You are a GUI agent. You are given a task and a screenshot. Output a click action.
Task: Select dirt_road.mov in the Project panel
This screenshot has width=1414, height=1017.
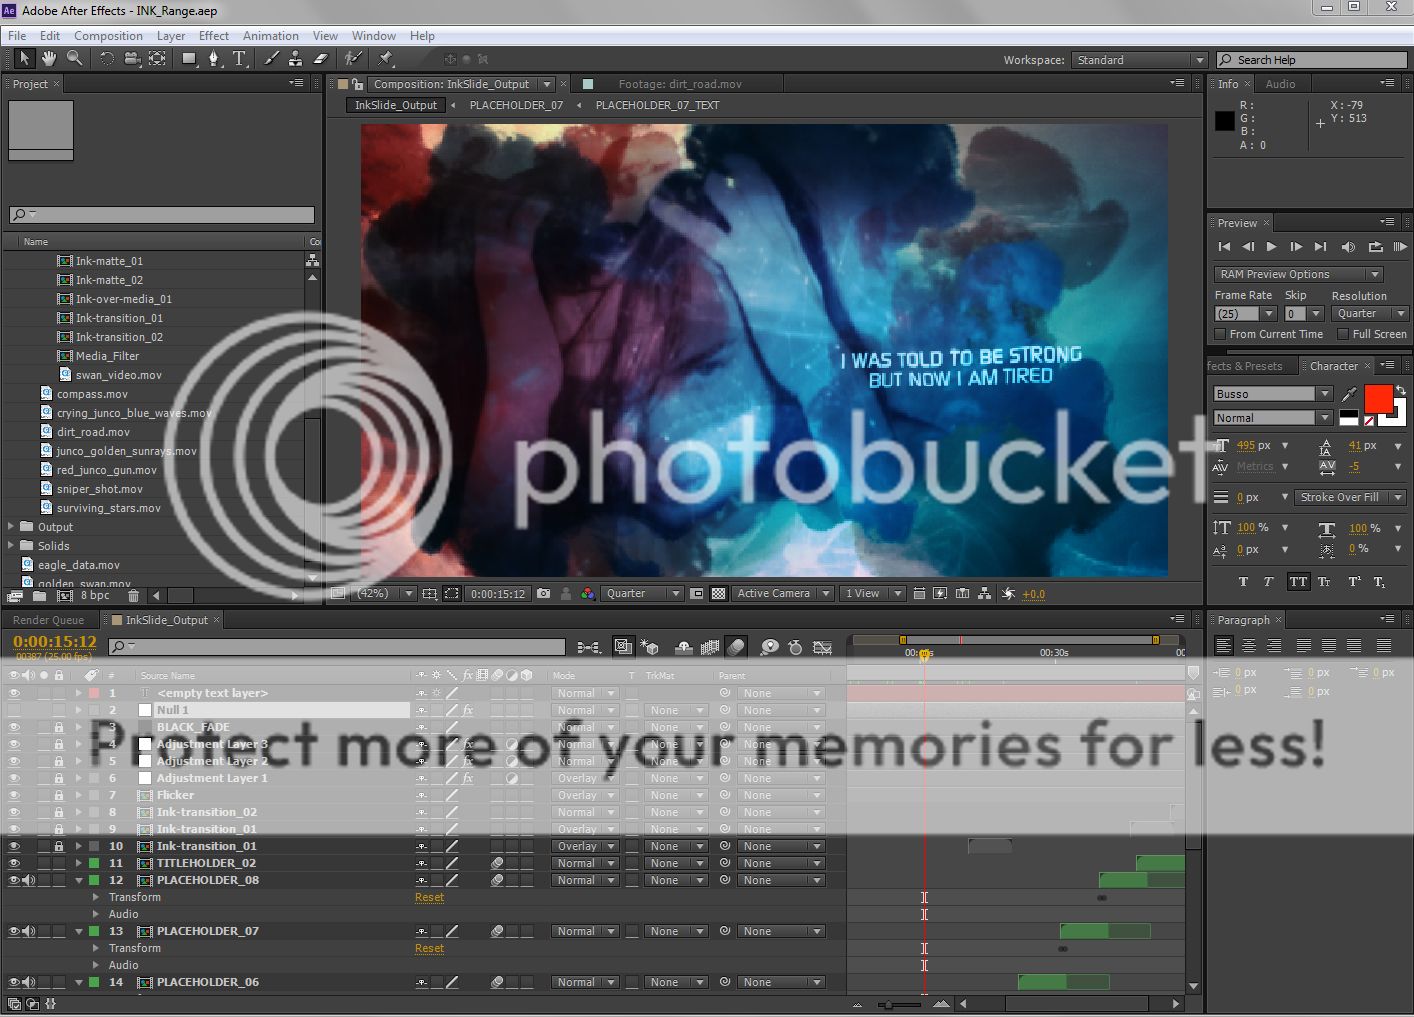pyautogui.click(x=93, y=432)
